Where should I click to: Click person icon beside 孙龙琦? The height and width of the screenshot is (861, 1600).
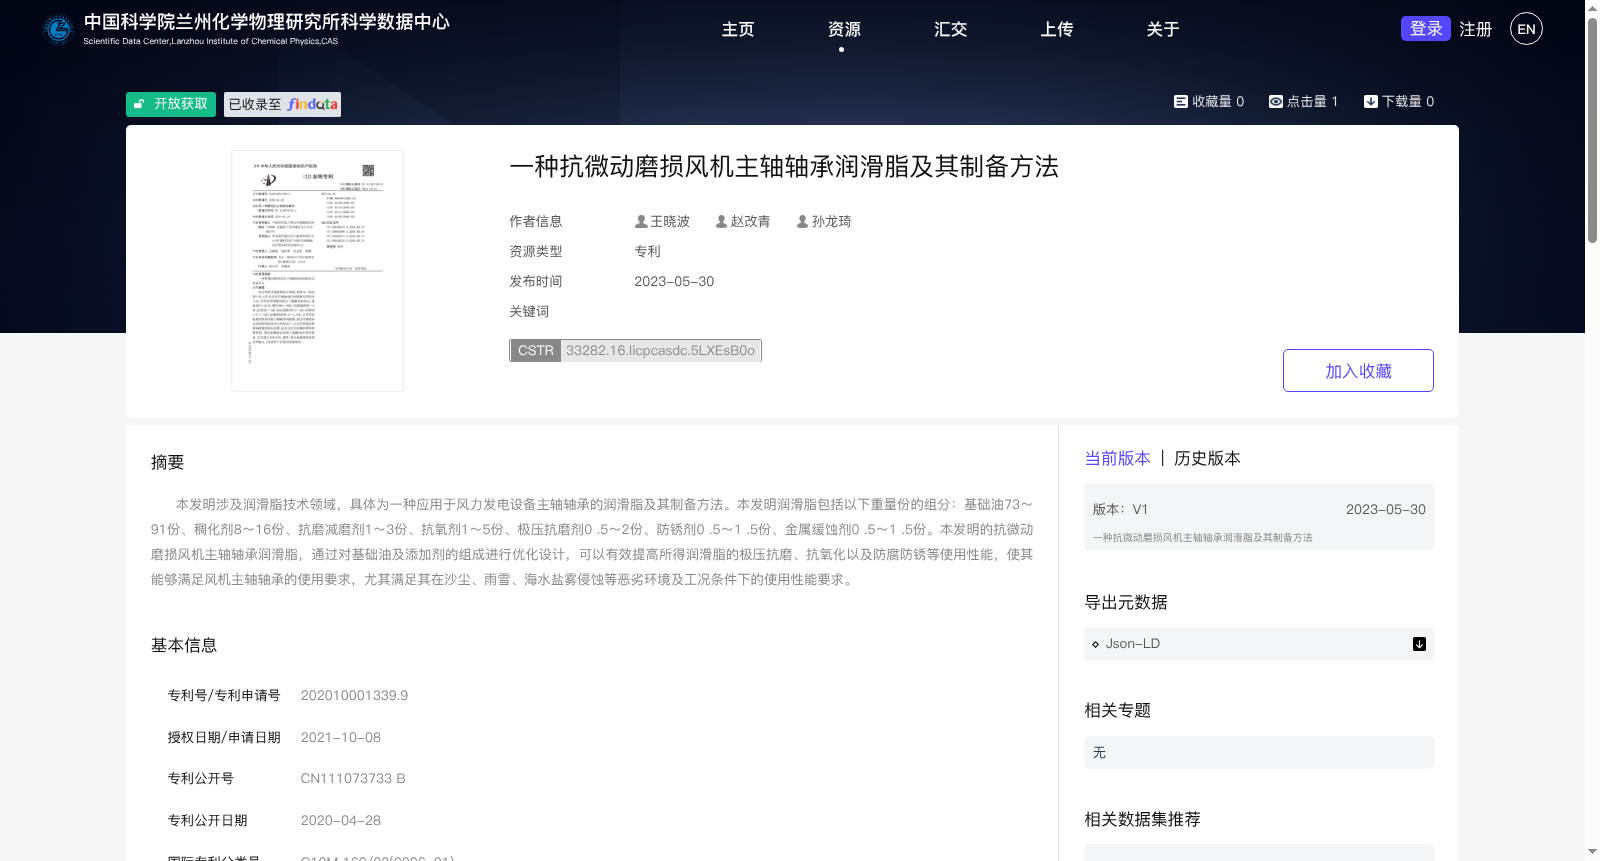(802, 221)
